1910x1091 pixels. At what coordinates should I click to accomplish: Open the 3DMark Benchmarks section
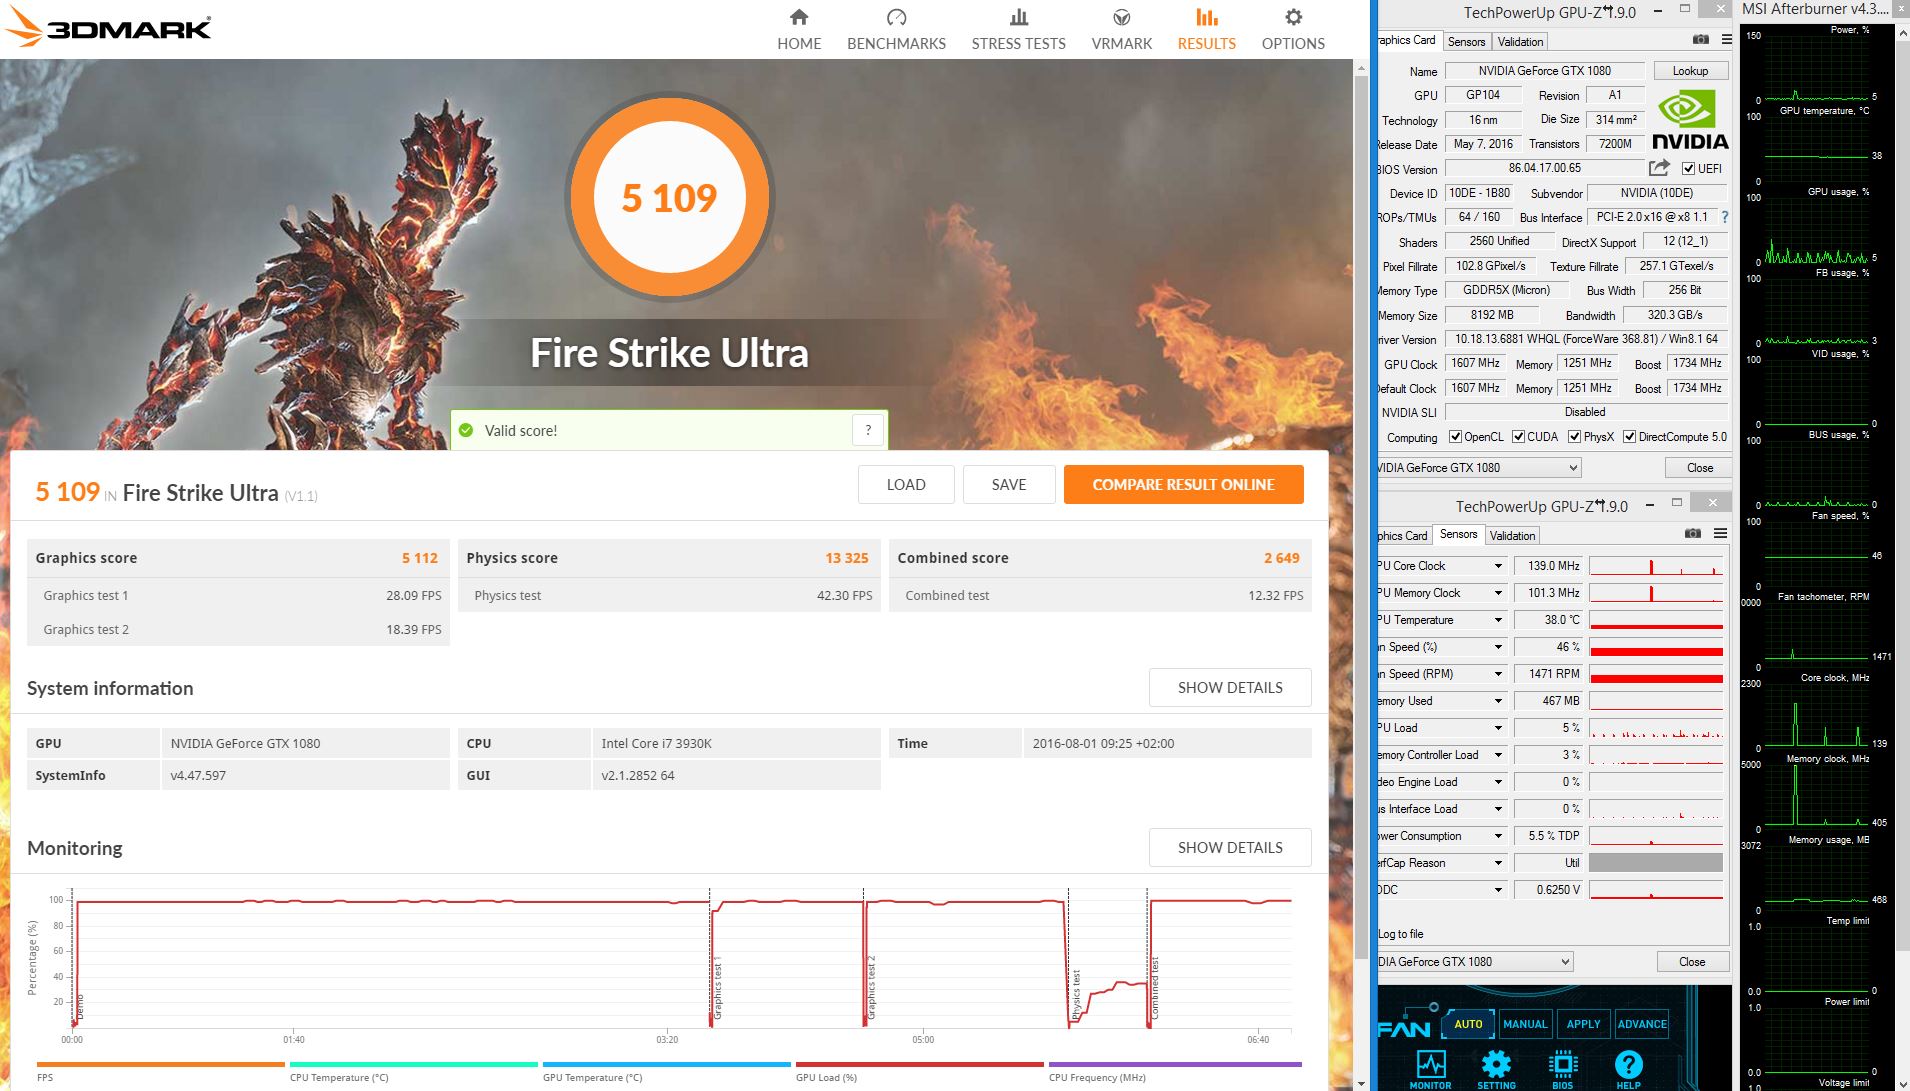[895, 27]
